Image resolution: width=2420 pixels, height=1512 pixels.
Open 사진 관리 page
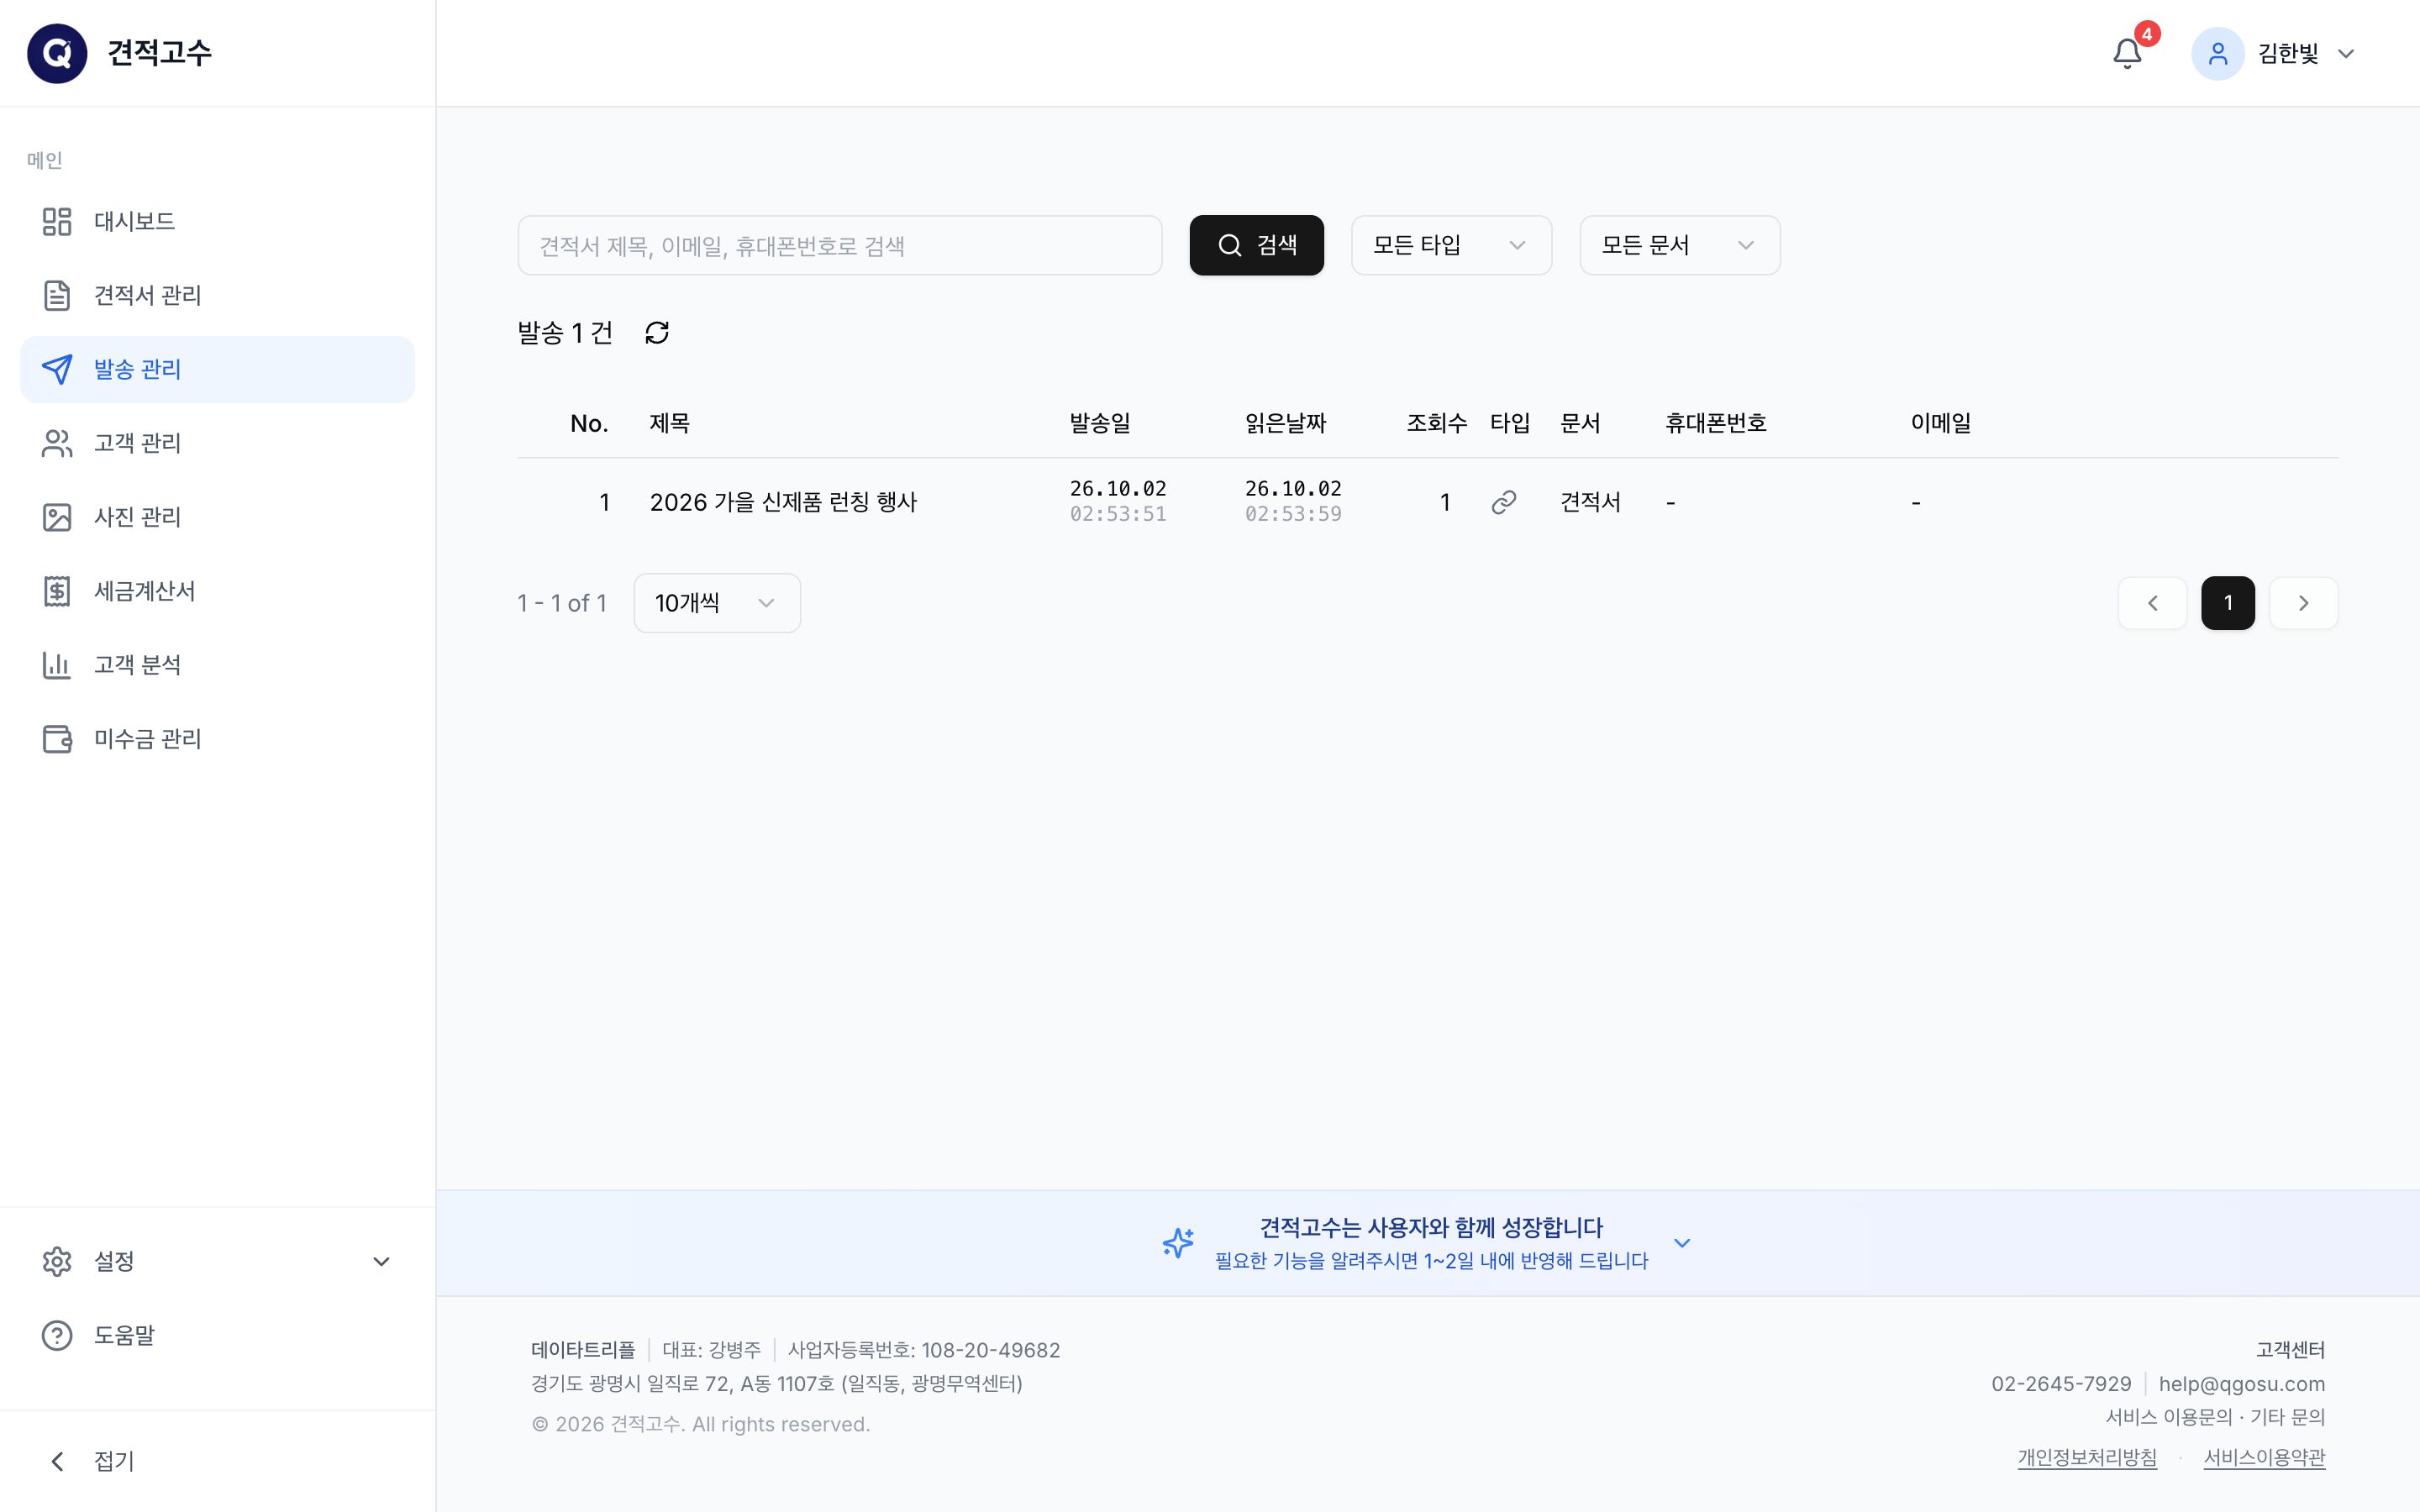click(x=217, y=517)
